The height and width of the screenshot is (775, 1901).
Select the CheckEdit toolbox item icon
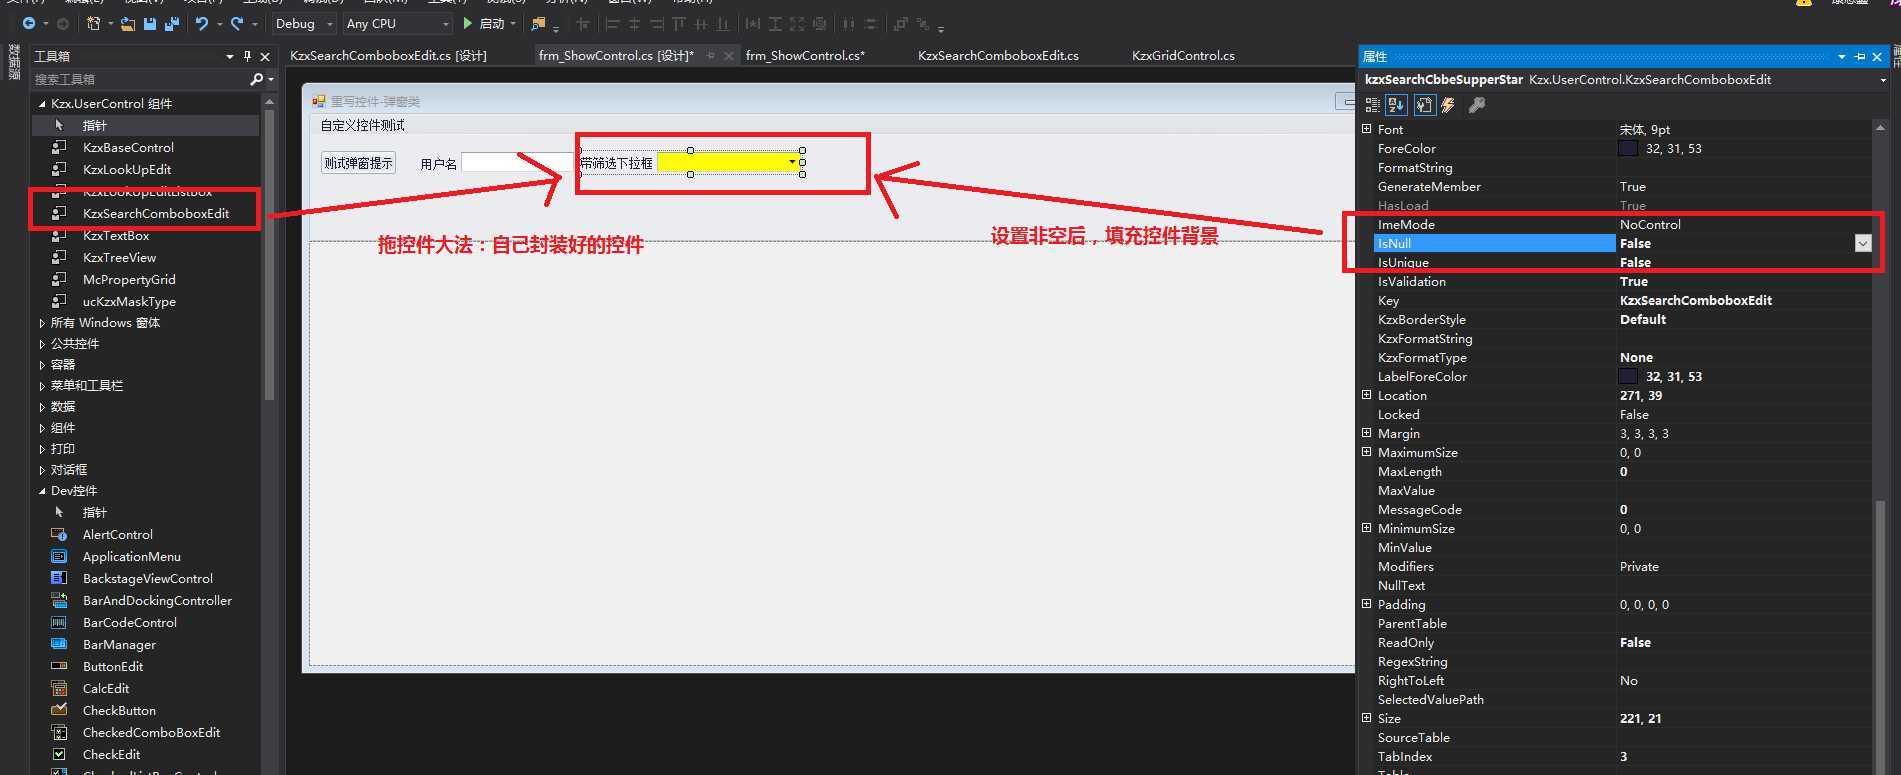59,754
